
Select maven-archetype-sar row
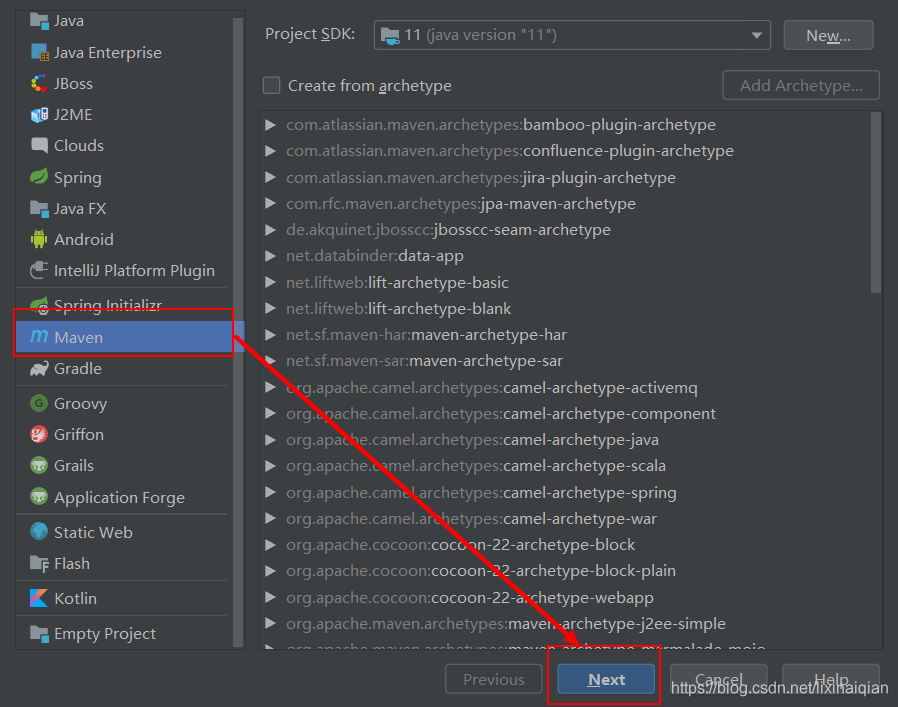pos(564,361)
